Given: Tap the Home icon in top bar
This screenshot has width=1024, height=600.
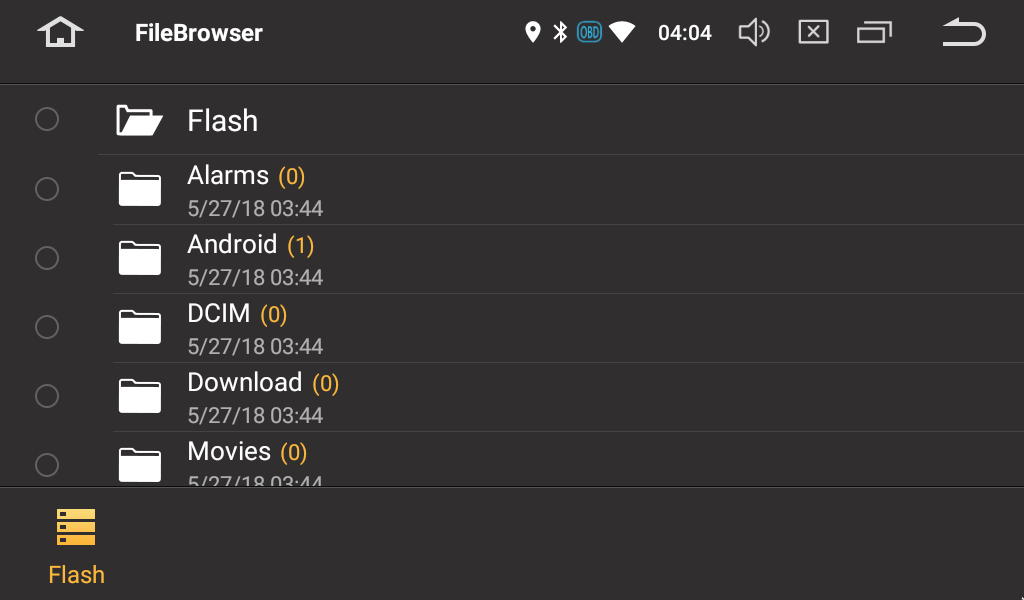Looking at the screenshot, I should pos(60,33).
